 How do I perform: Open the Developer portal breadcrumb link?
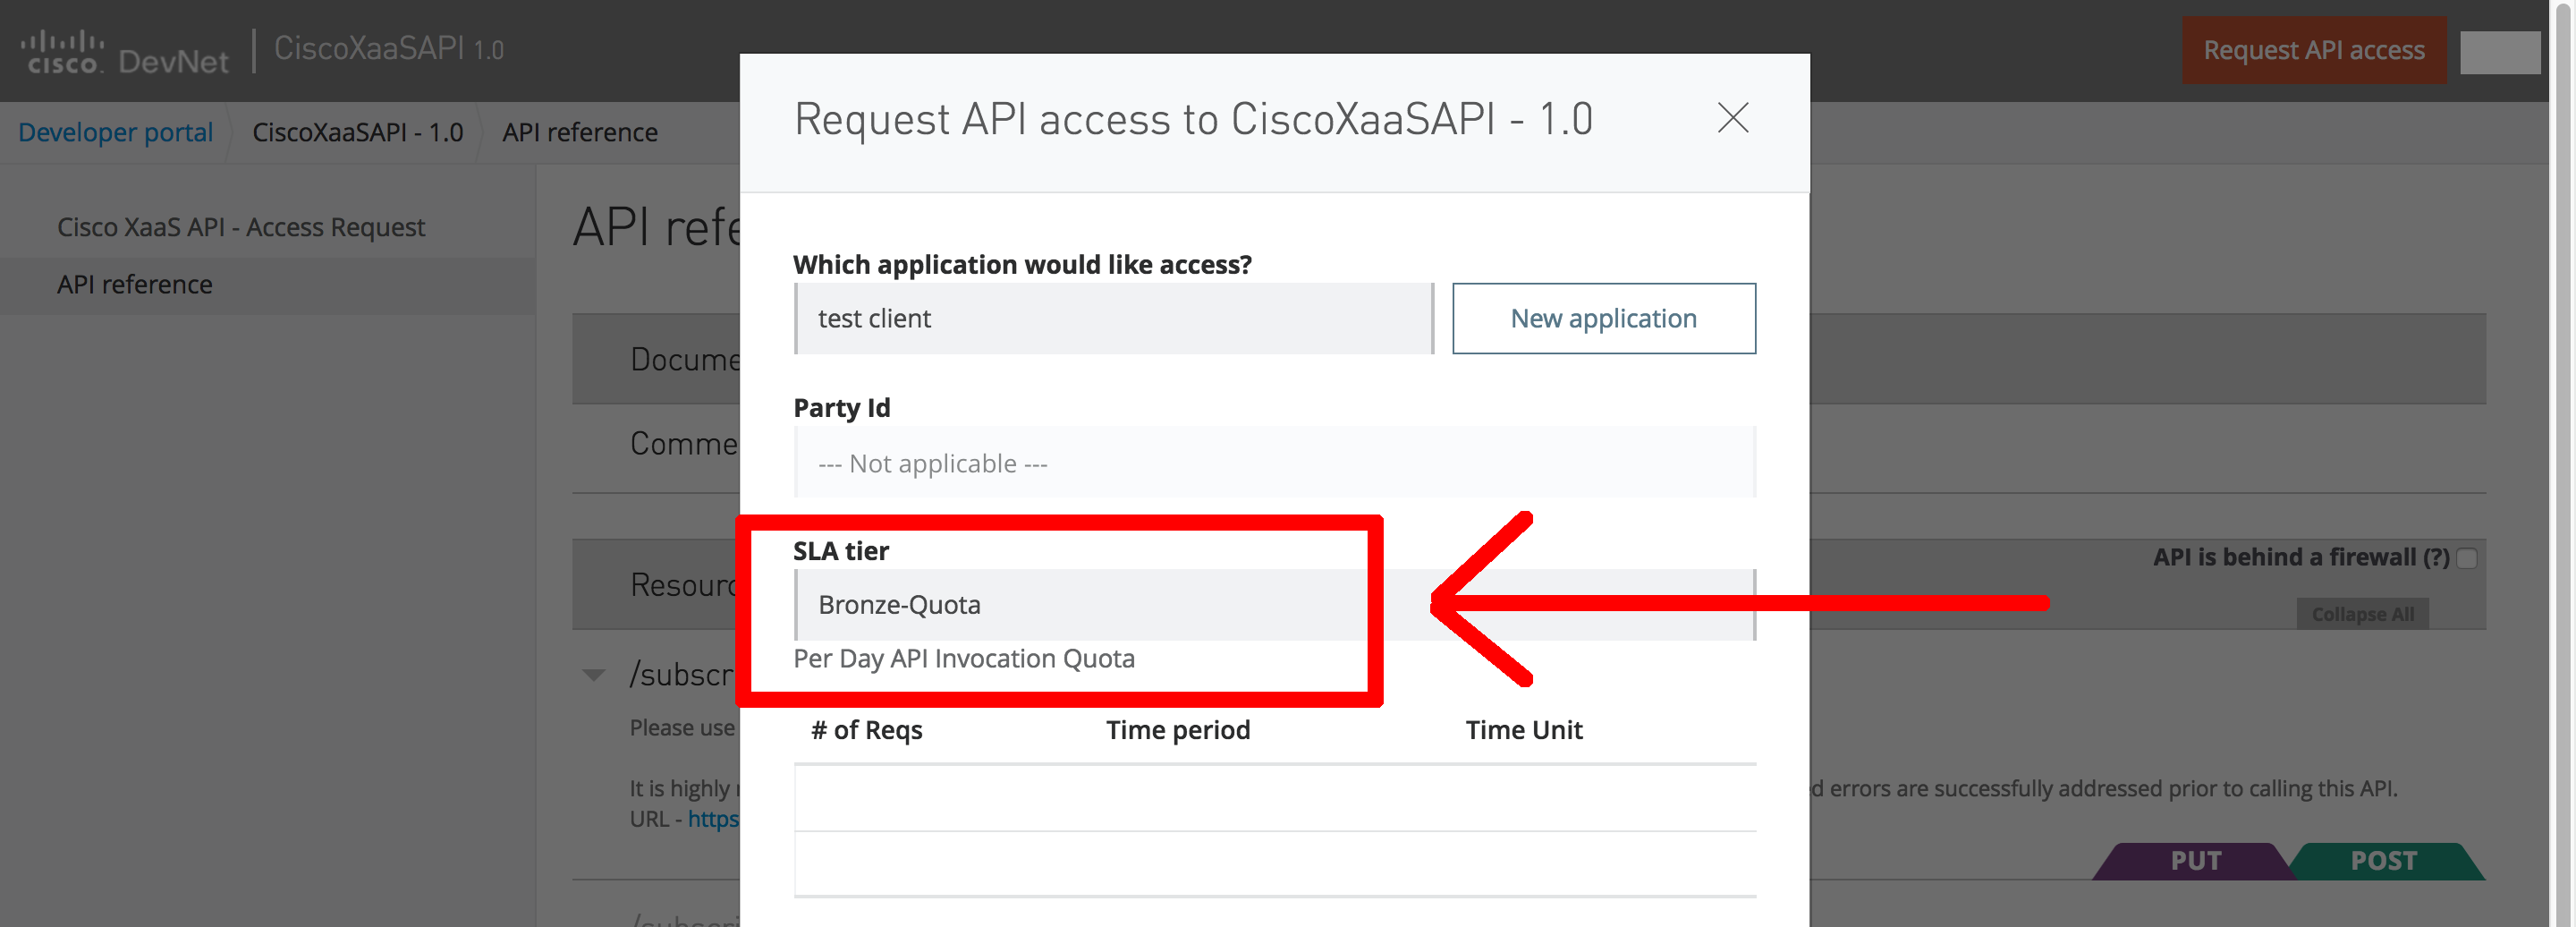click(x=115, y=132)
